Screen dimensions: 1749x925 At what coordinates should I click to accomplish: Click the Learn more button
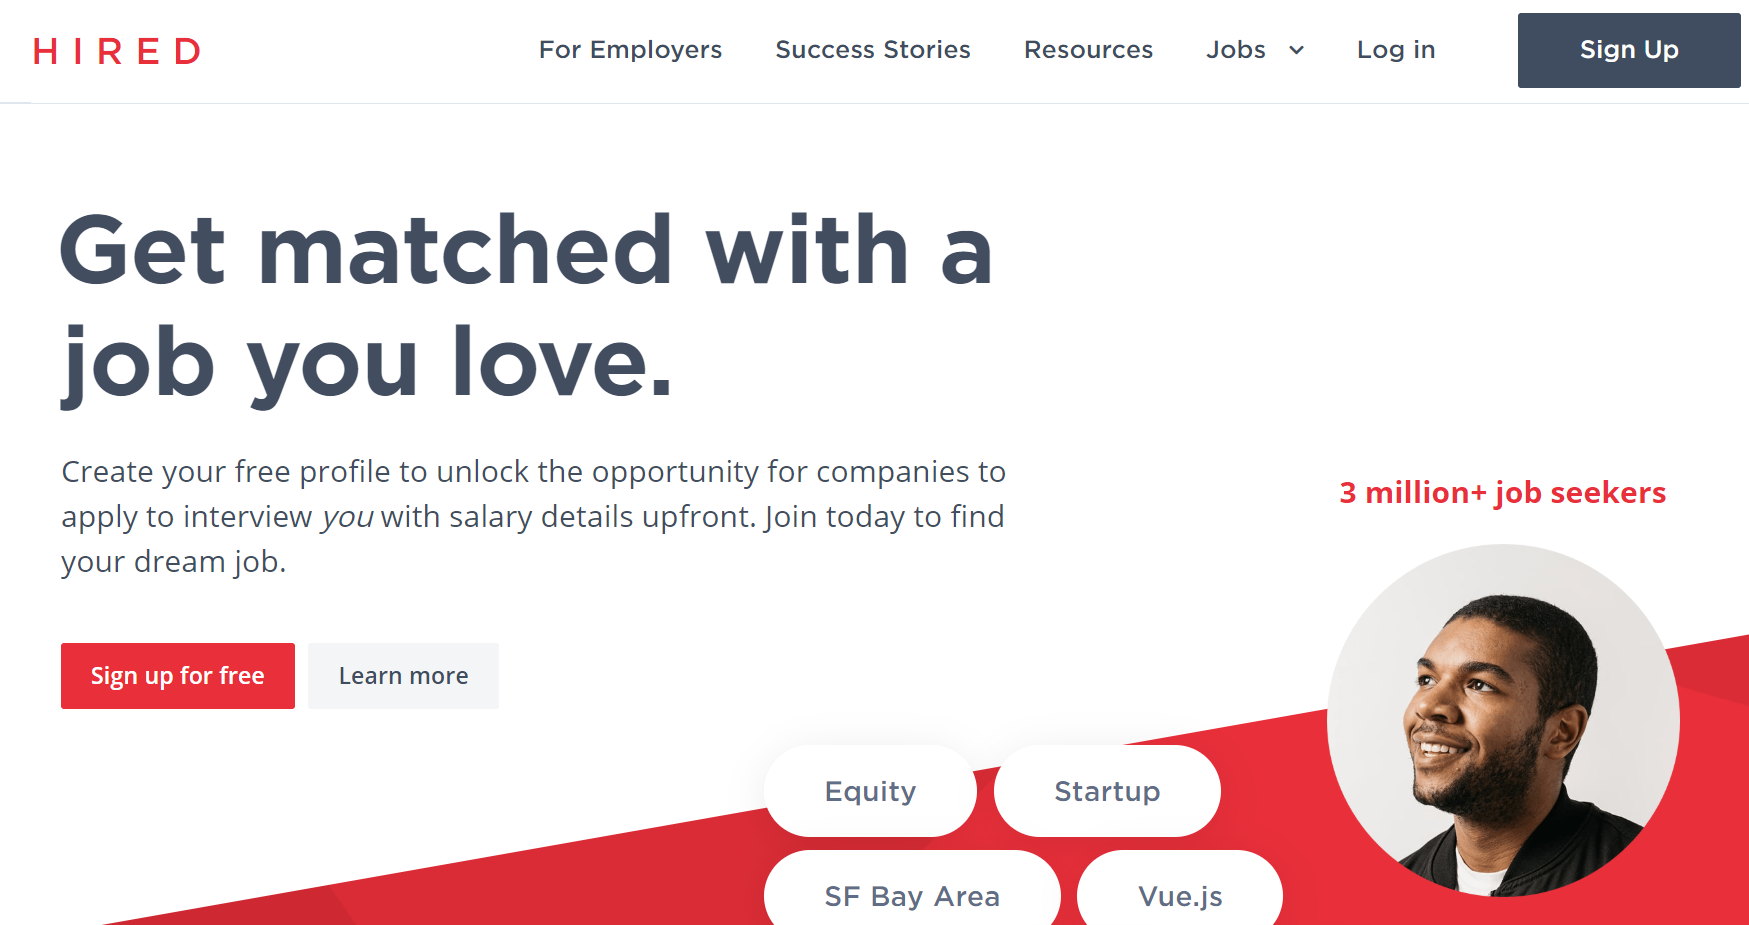point(402,676)
